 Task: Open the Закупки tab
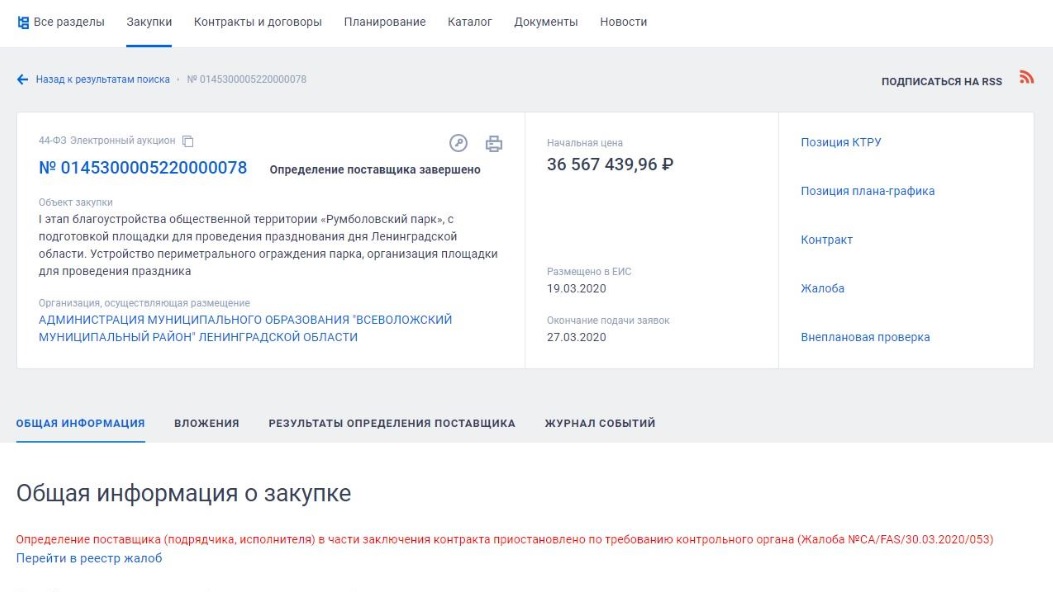[149, 22]
